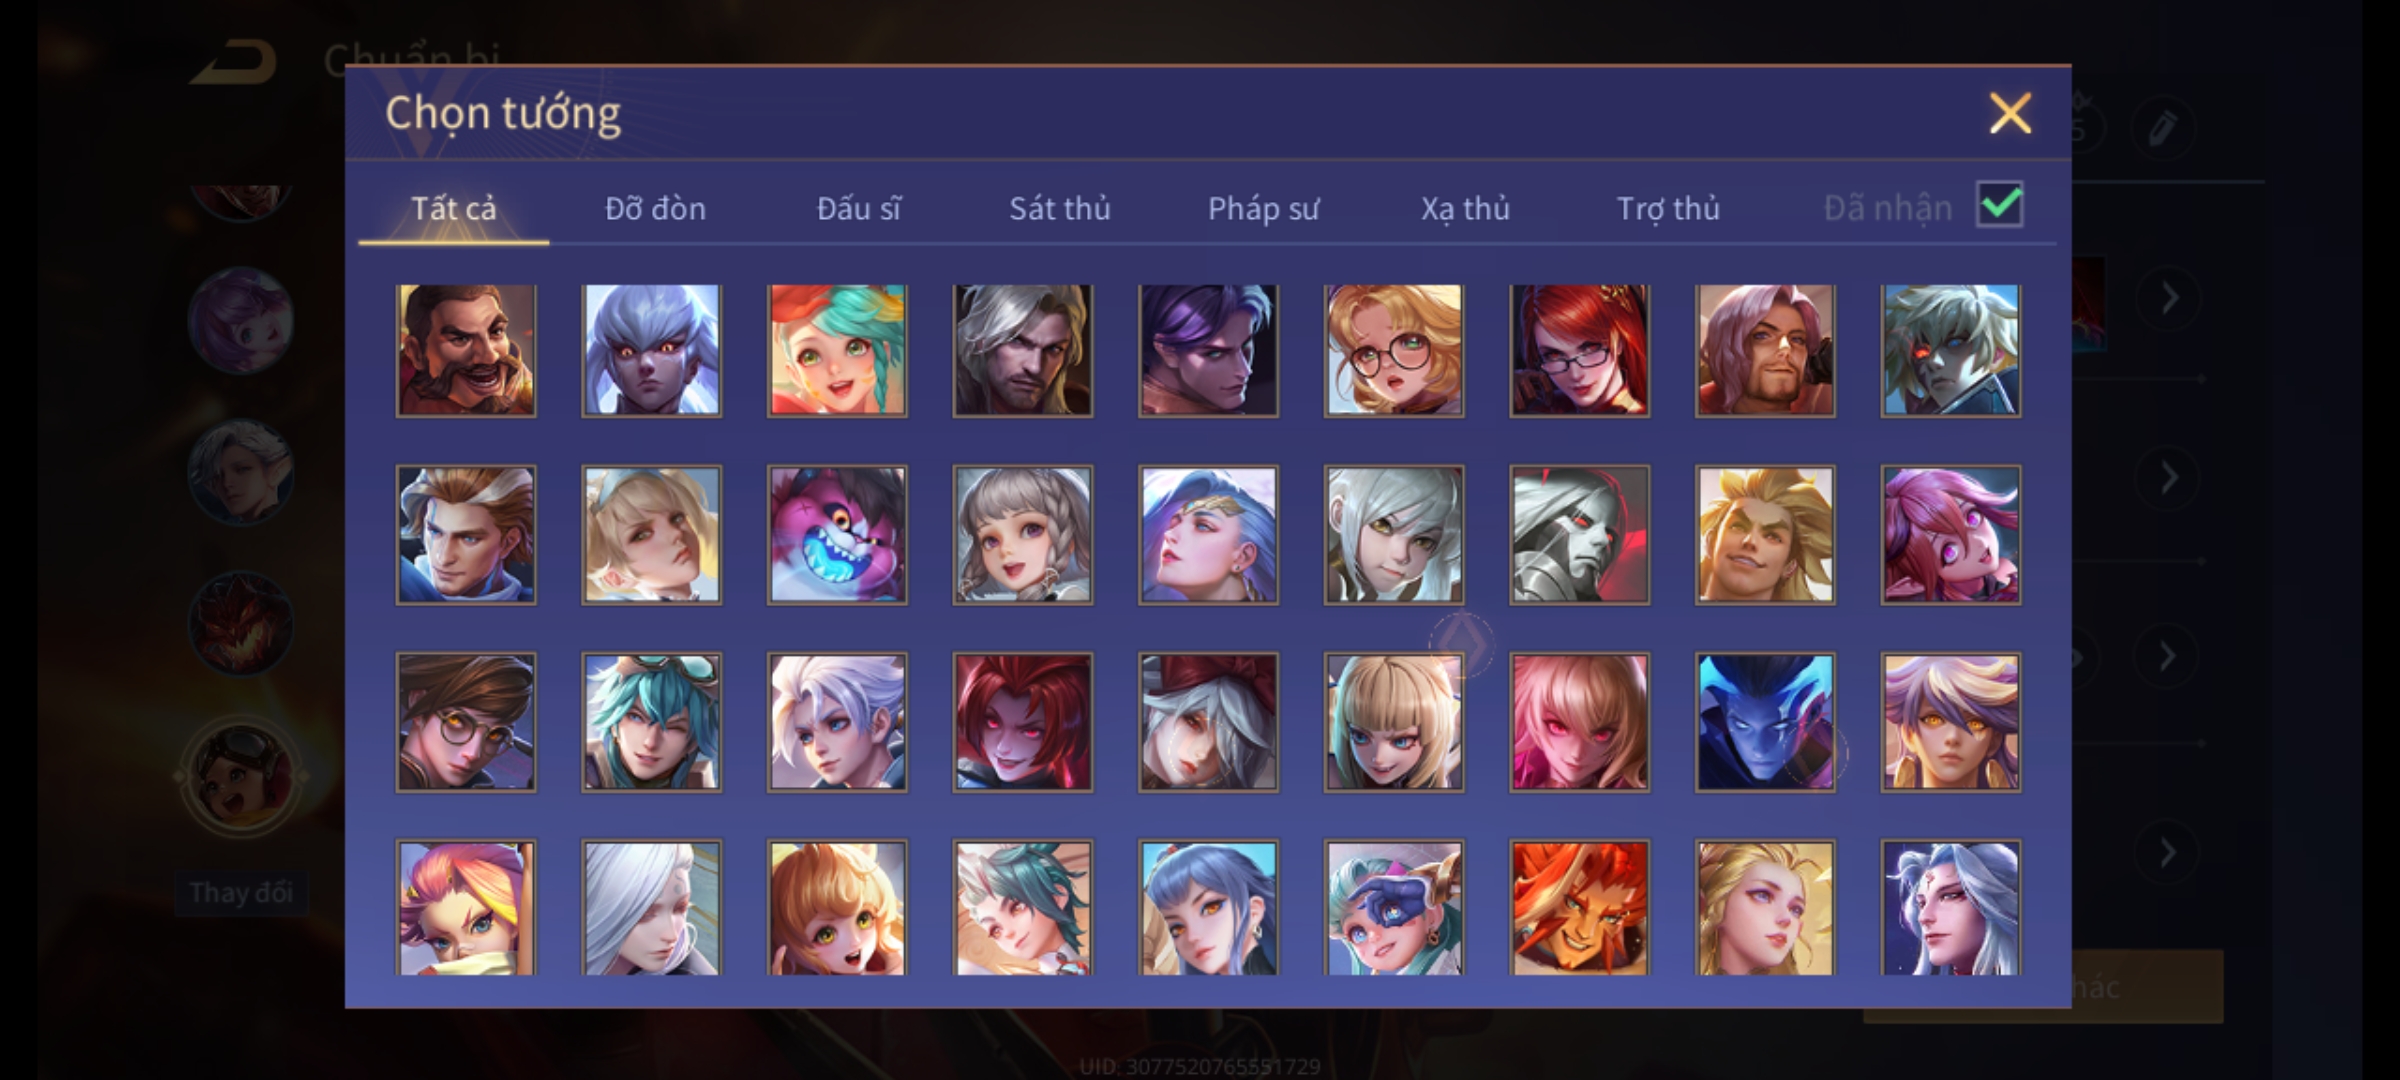
Task: Choose the hero with round glasses and blonde curls
Action: [1394, 350]
